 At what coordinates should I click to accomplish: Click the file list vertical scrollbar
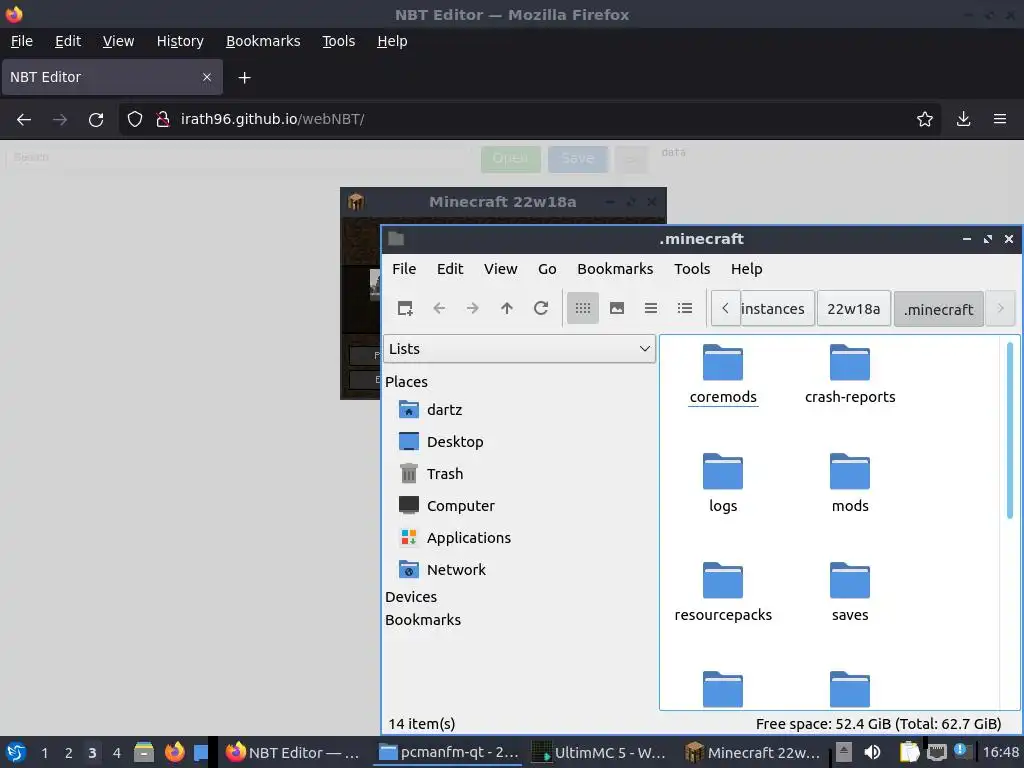pyautogui.click(x=1010, y=431)
